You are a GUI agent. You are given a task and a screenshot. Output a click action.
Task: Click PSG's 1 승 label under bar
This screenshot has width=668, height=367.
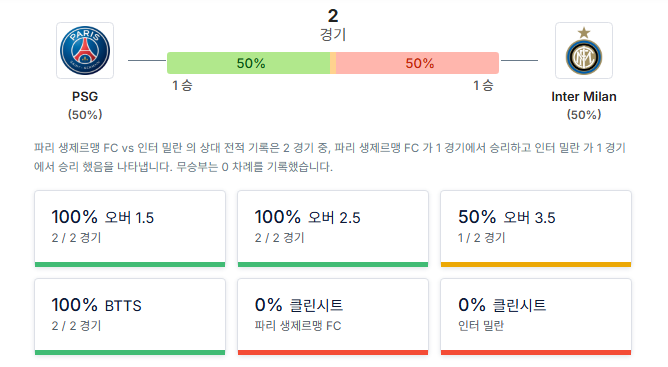coord(182,86)
